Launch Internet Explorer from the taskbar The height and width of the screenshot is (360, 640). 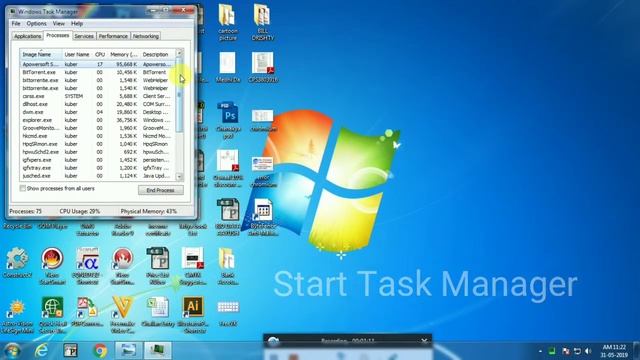click(x=41, y=351)
